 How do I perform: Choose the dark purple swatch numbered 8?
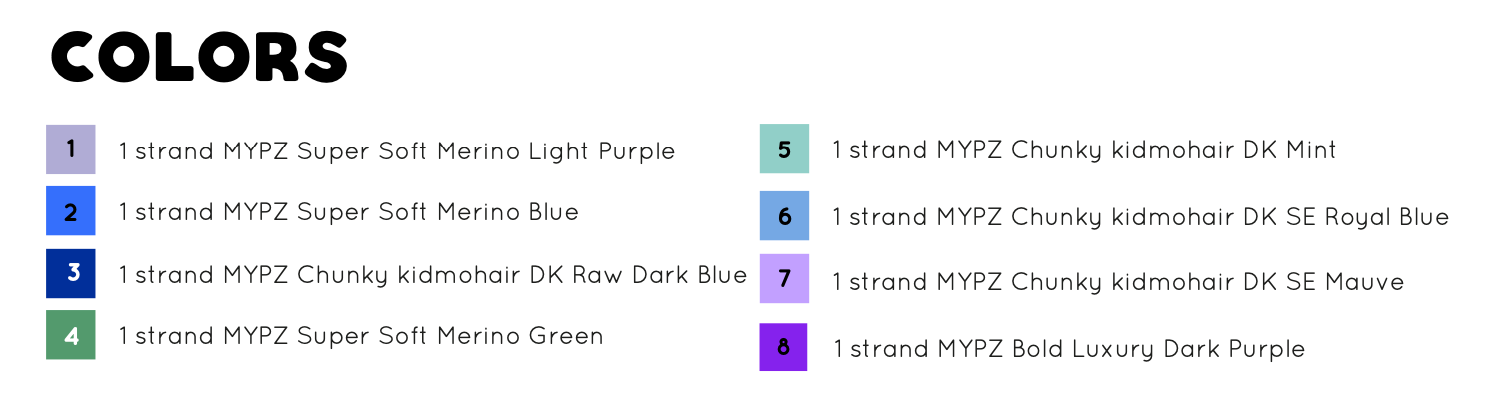(783, 347)
